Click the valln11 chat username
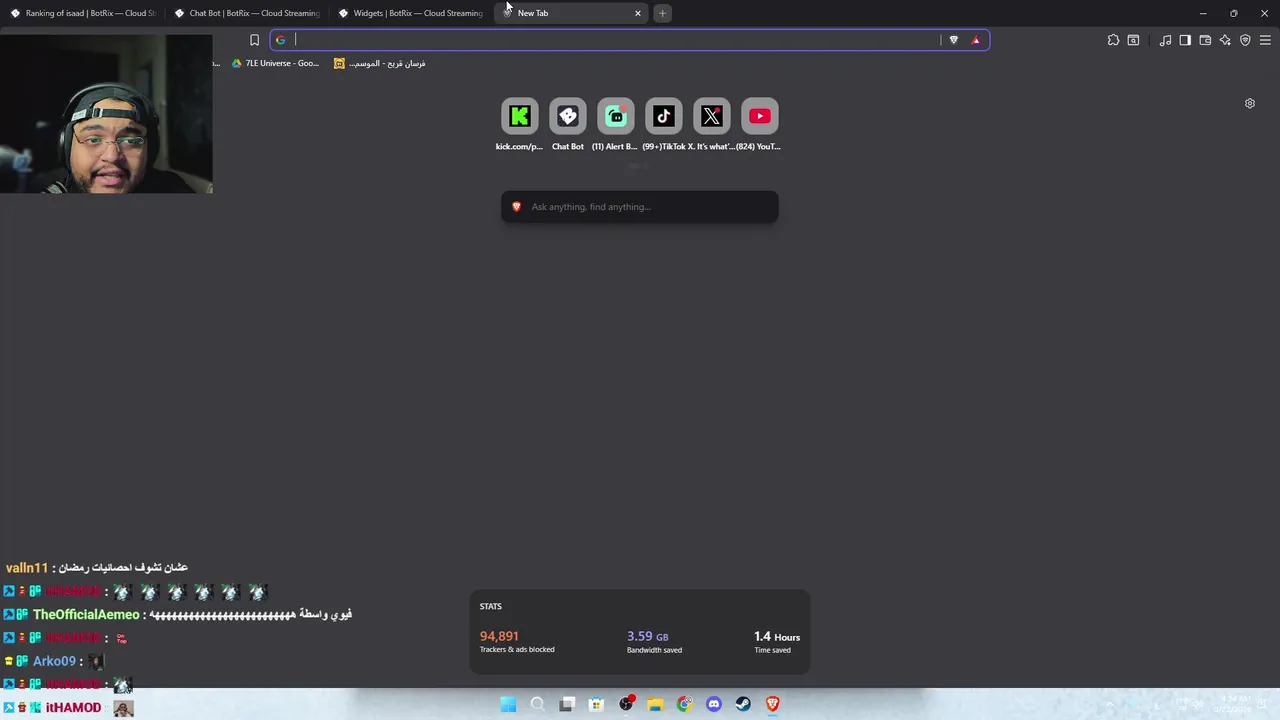This screenshot has width=1280, height=720. pyautogui.click(x=27, y=568)
